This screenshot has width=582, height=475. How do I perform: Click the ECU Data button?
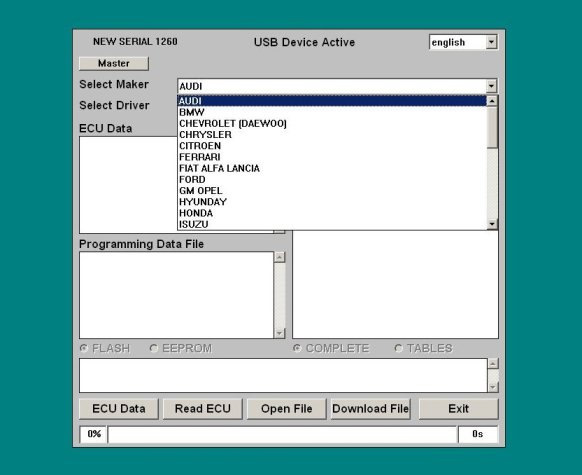(x=119, y=409)
